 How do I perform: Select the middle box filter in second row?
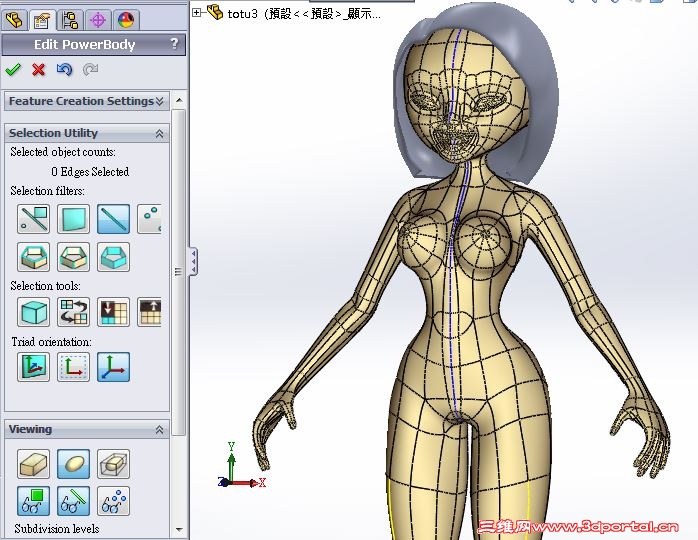pos(73,257)
